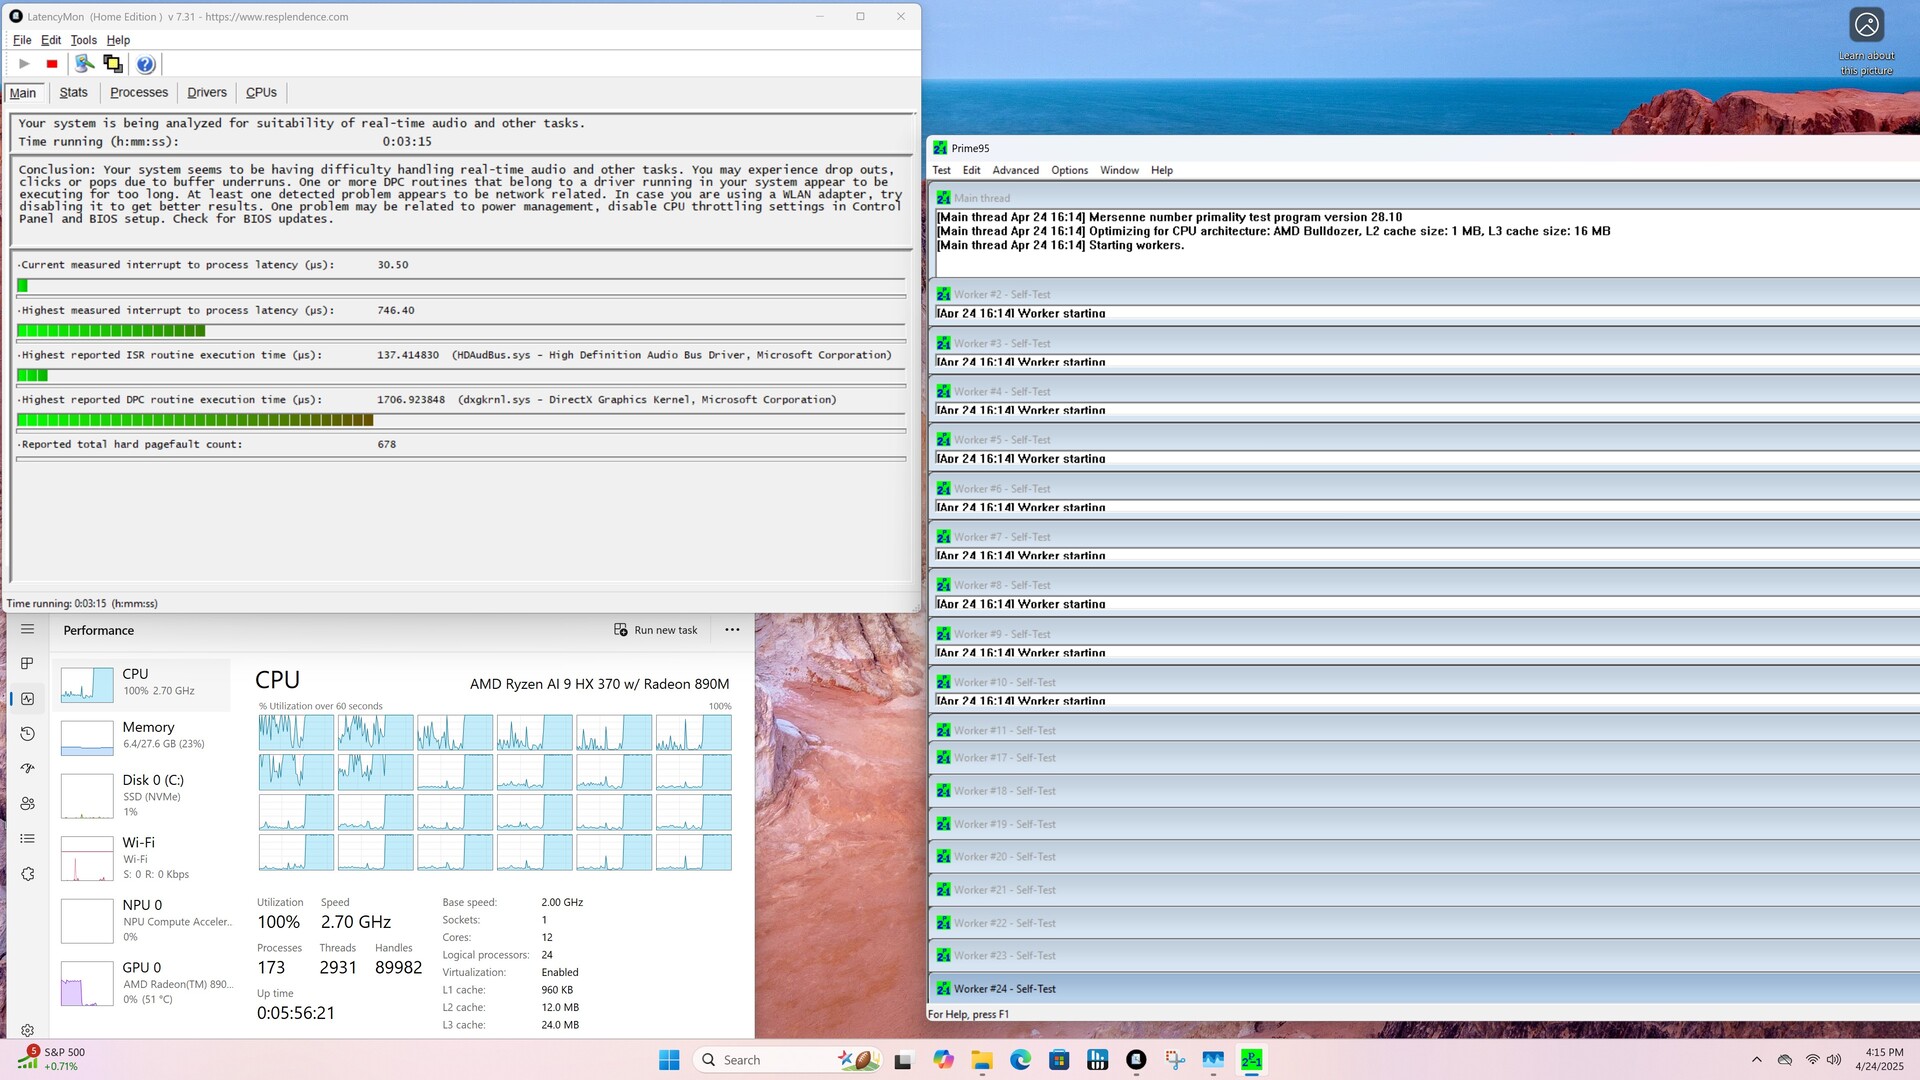Show hidden icons chevron in system tray
The image size is (1920, 1080).
(1756, 1060)
